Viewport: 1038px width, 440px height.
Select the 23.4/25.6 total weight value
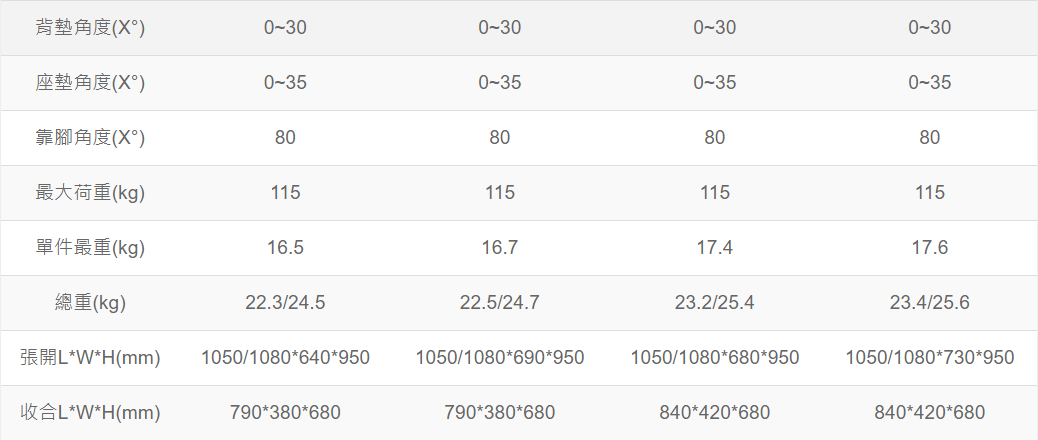[930, 303]
